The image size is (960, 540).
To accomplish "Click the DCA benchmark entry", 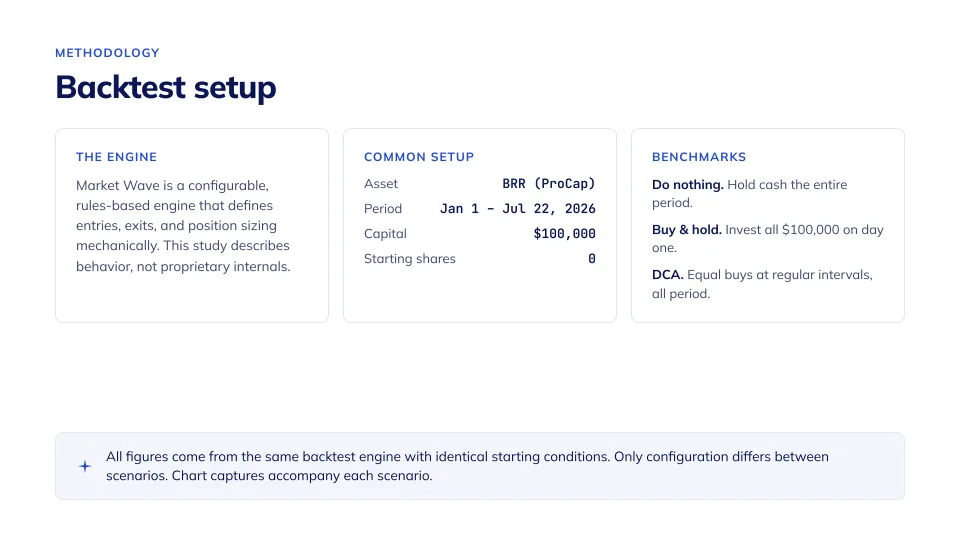I will (762, 284).
